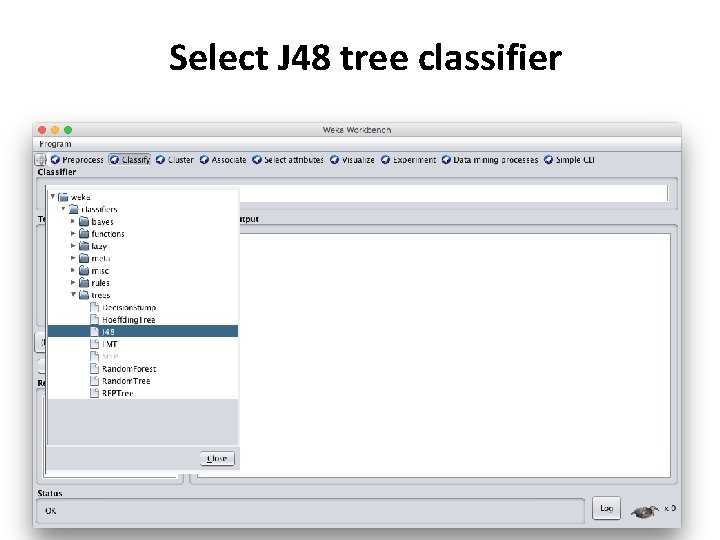Open the Preprocess perspective tab

(77, 160)
